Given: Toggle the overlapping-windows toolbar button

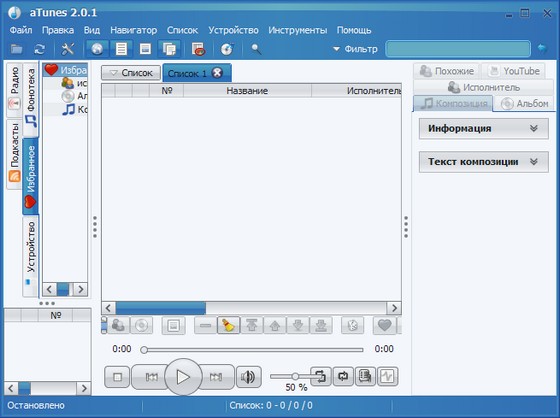Looking at the screenshot, I should click(x=169, y=49).
